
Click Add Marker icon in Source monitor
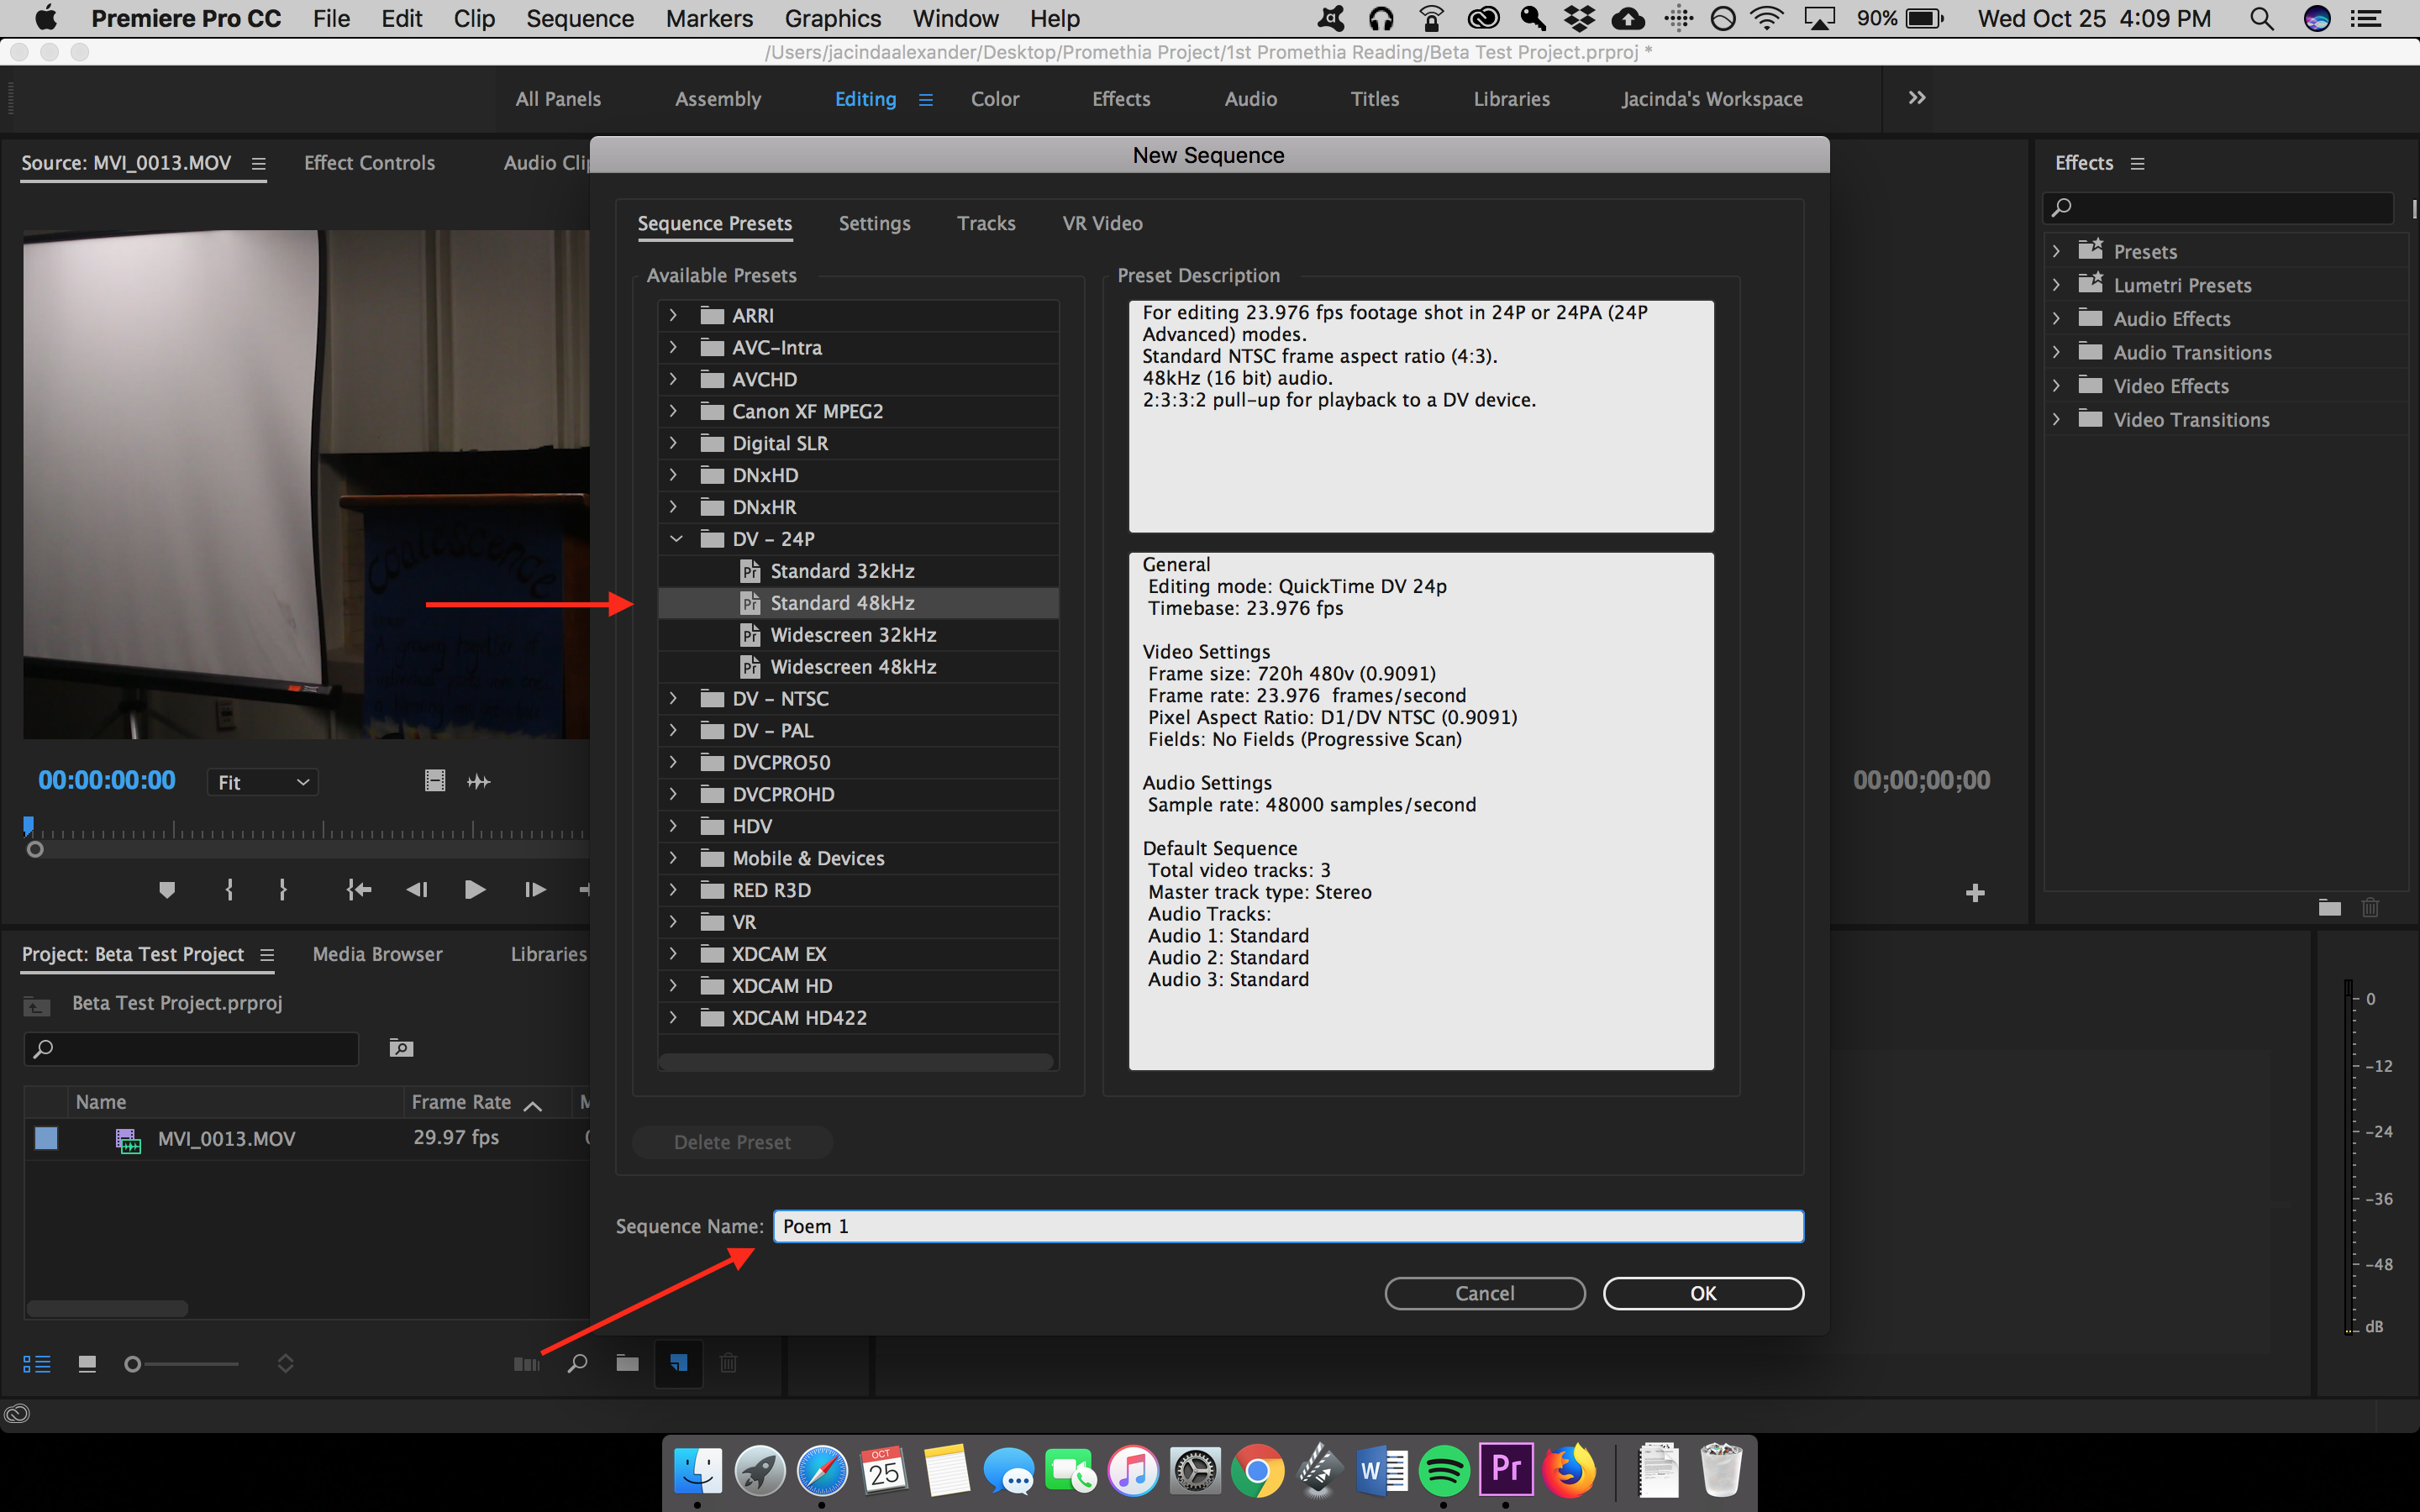[x=167, y=889]
